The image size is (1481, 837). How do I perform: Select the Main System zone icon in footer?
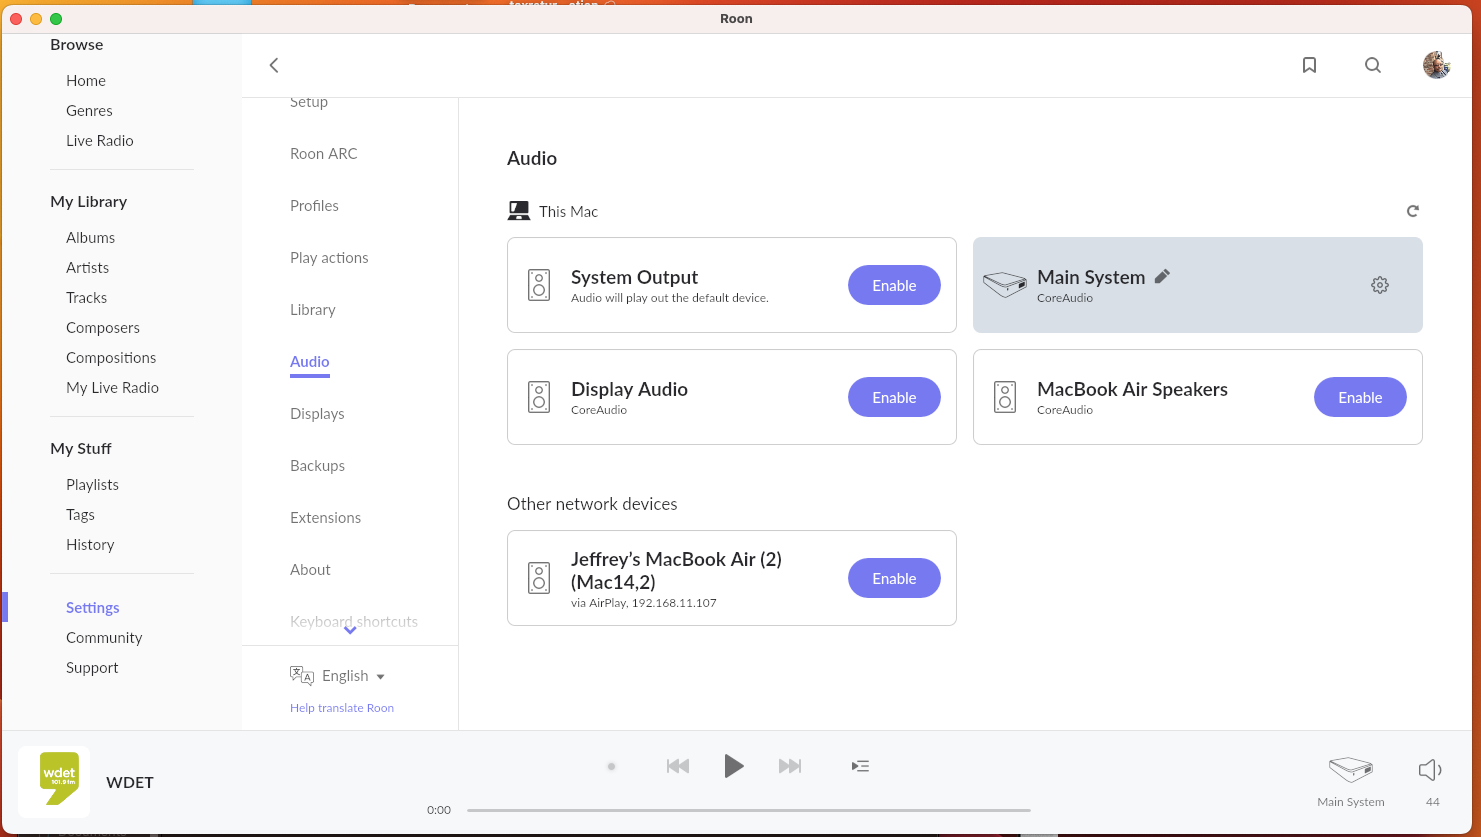point(1350,769)
